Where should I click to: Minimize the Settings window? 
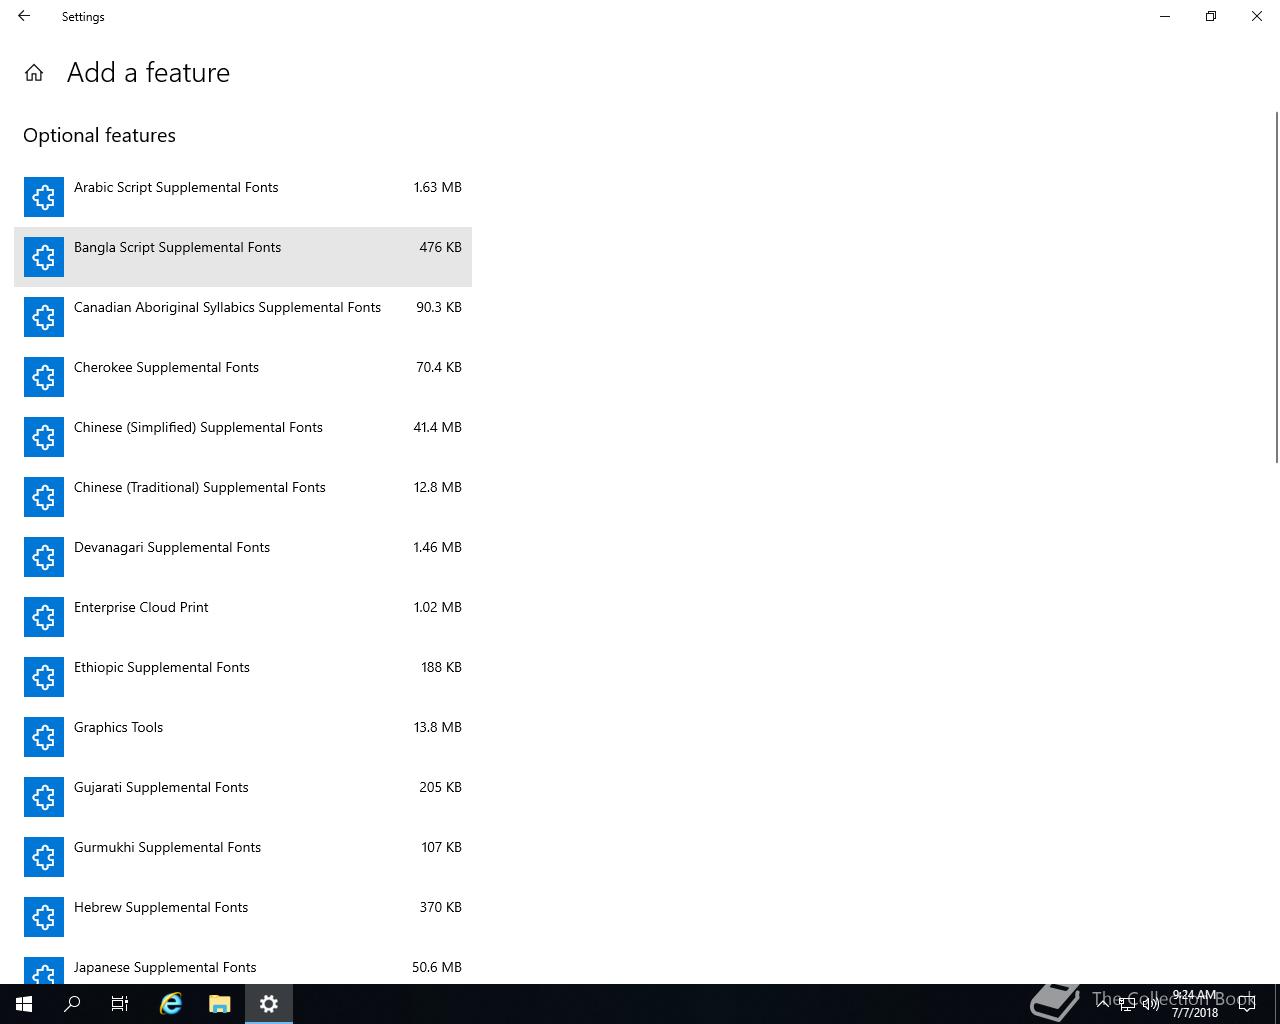(x=1165, y=16)
